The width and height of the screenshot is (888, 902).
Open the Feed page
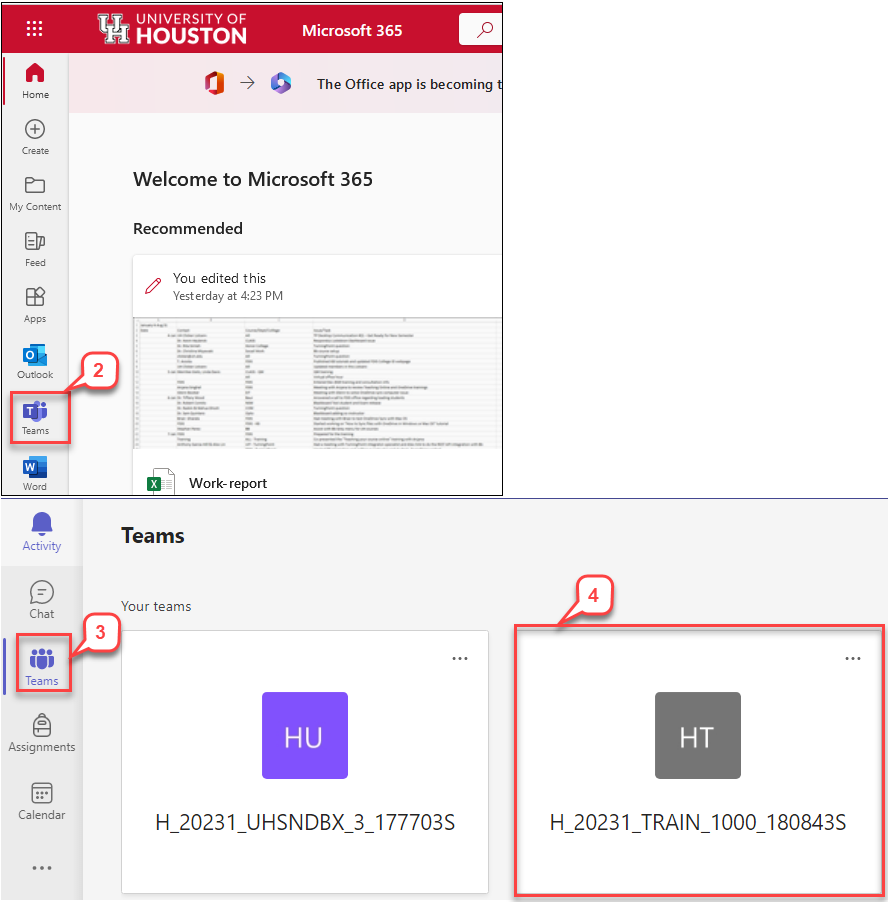[x=35, y=250]
